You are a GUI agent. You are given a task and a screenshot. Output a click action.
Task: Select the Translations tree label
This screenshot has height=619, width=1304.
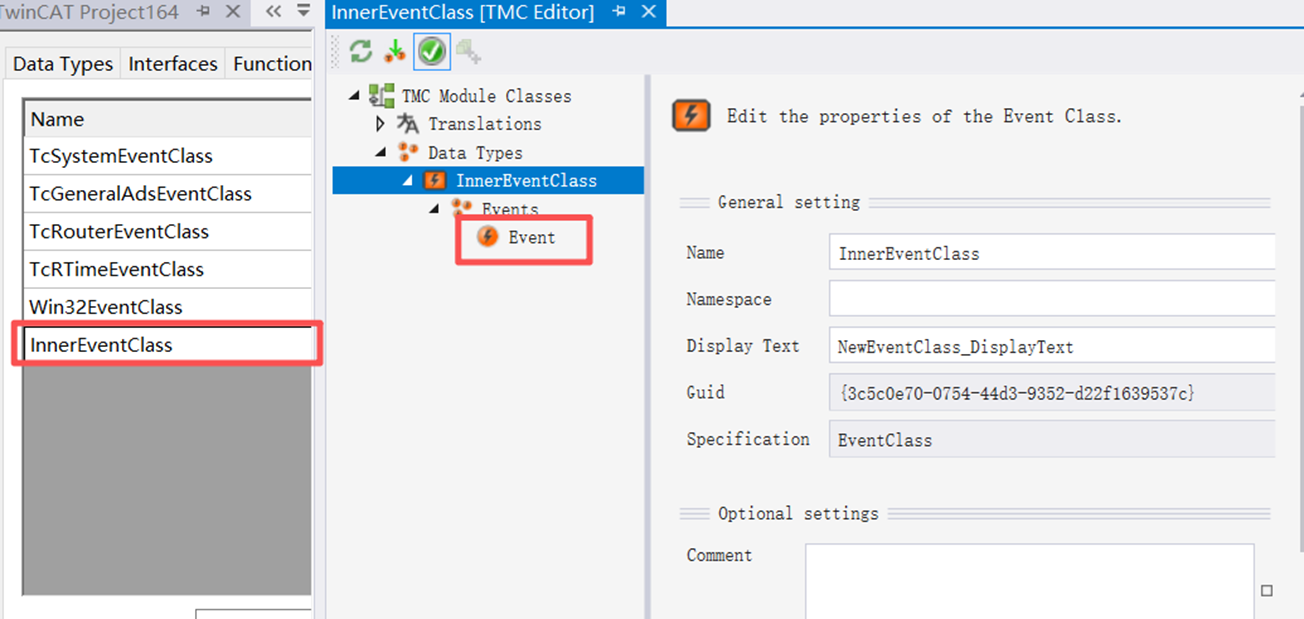point(485,124)
